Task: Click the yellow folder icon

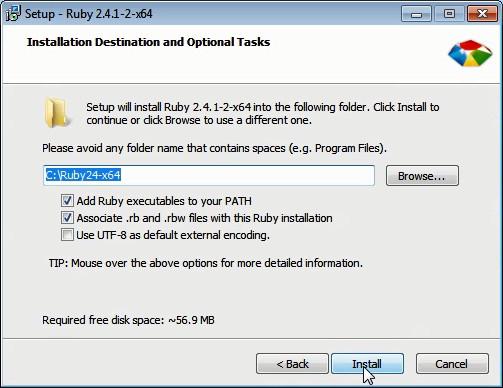Action: click(x=56, y=113)
